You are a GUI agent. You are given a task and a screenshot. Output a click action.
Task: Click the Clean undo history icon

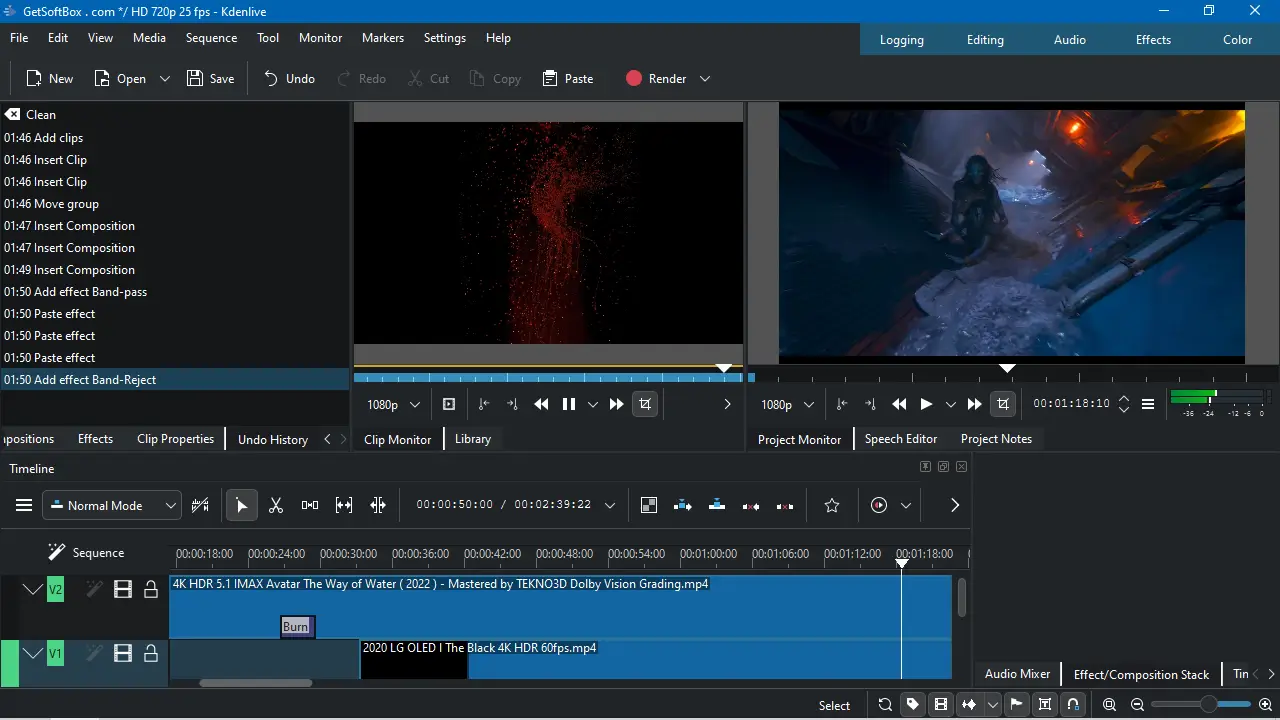pos(13,114)
